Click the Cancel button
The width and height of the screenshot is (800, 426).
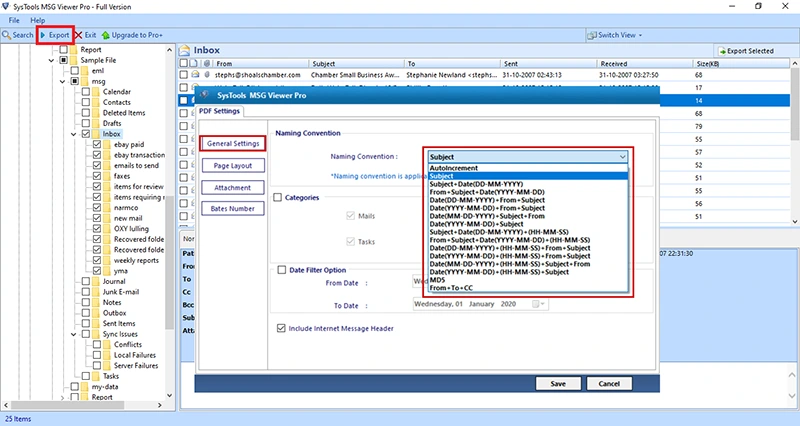609,384
